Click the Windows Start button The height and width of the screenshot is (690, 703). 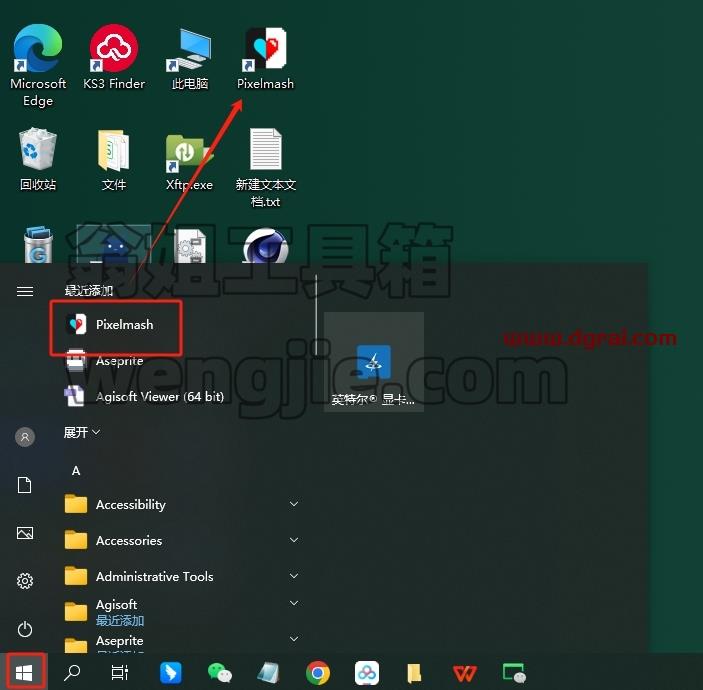tap(23, 672)
